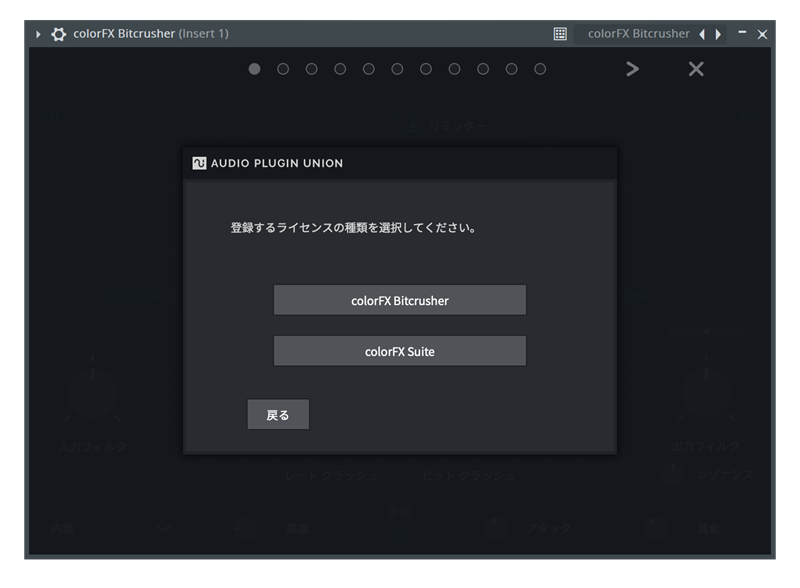Screen dimensions: 800x588
Task: Open the gear settings in title bar
Action: [x=58, y=34]
